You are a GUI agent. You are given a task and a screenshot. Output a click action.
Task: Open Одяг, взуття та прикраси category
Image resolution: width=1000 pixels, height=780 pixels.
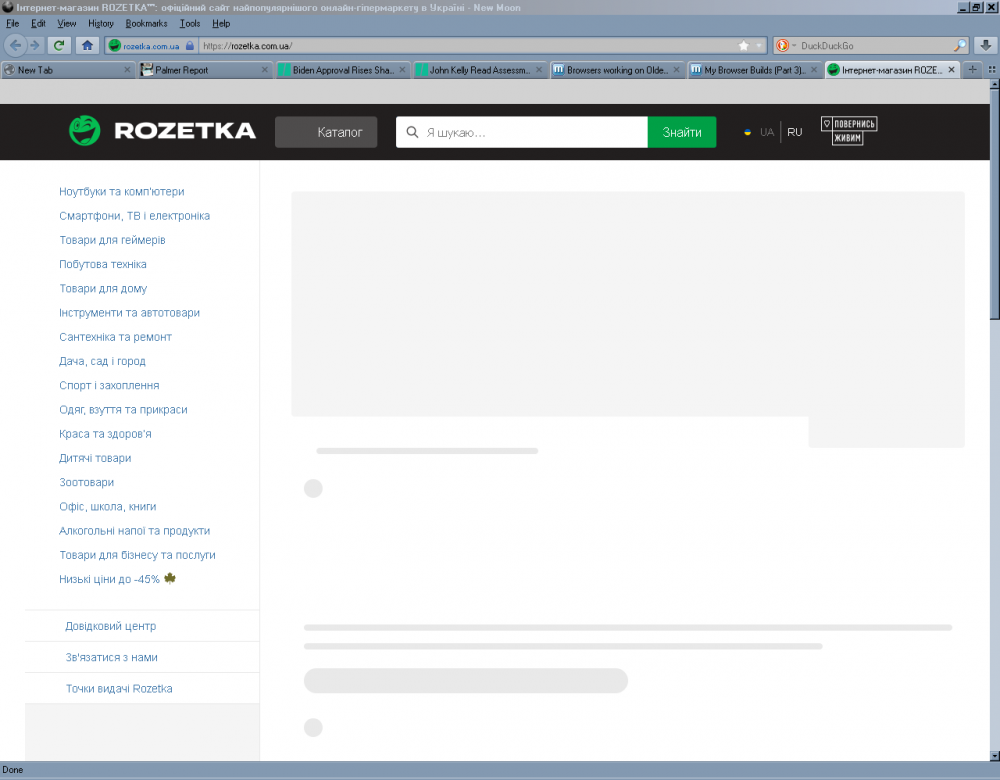(123, 409)
